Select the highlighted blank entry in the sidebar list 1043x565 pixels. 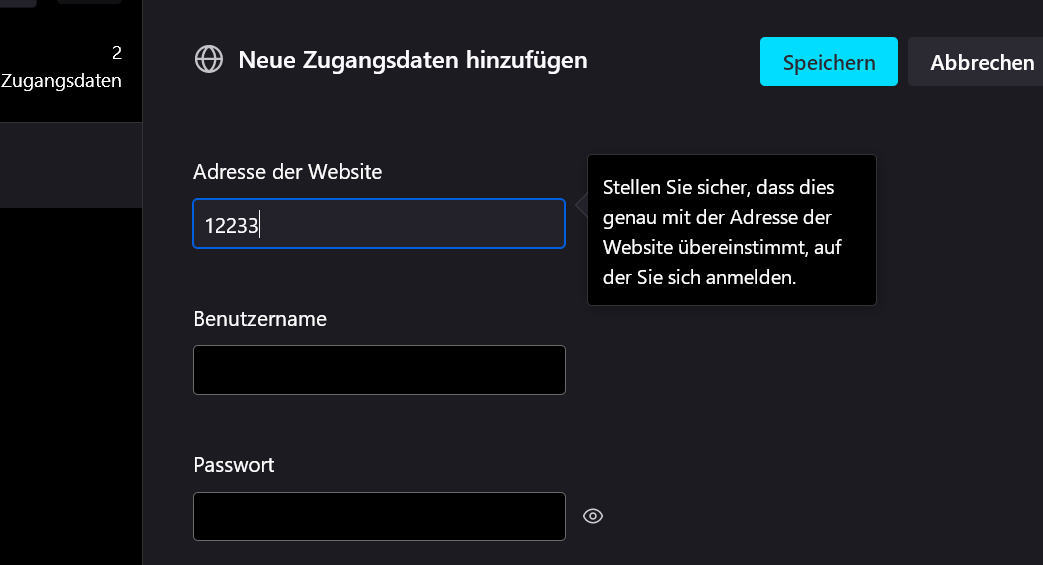pyautogui.click(x=70, y=165)
